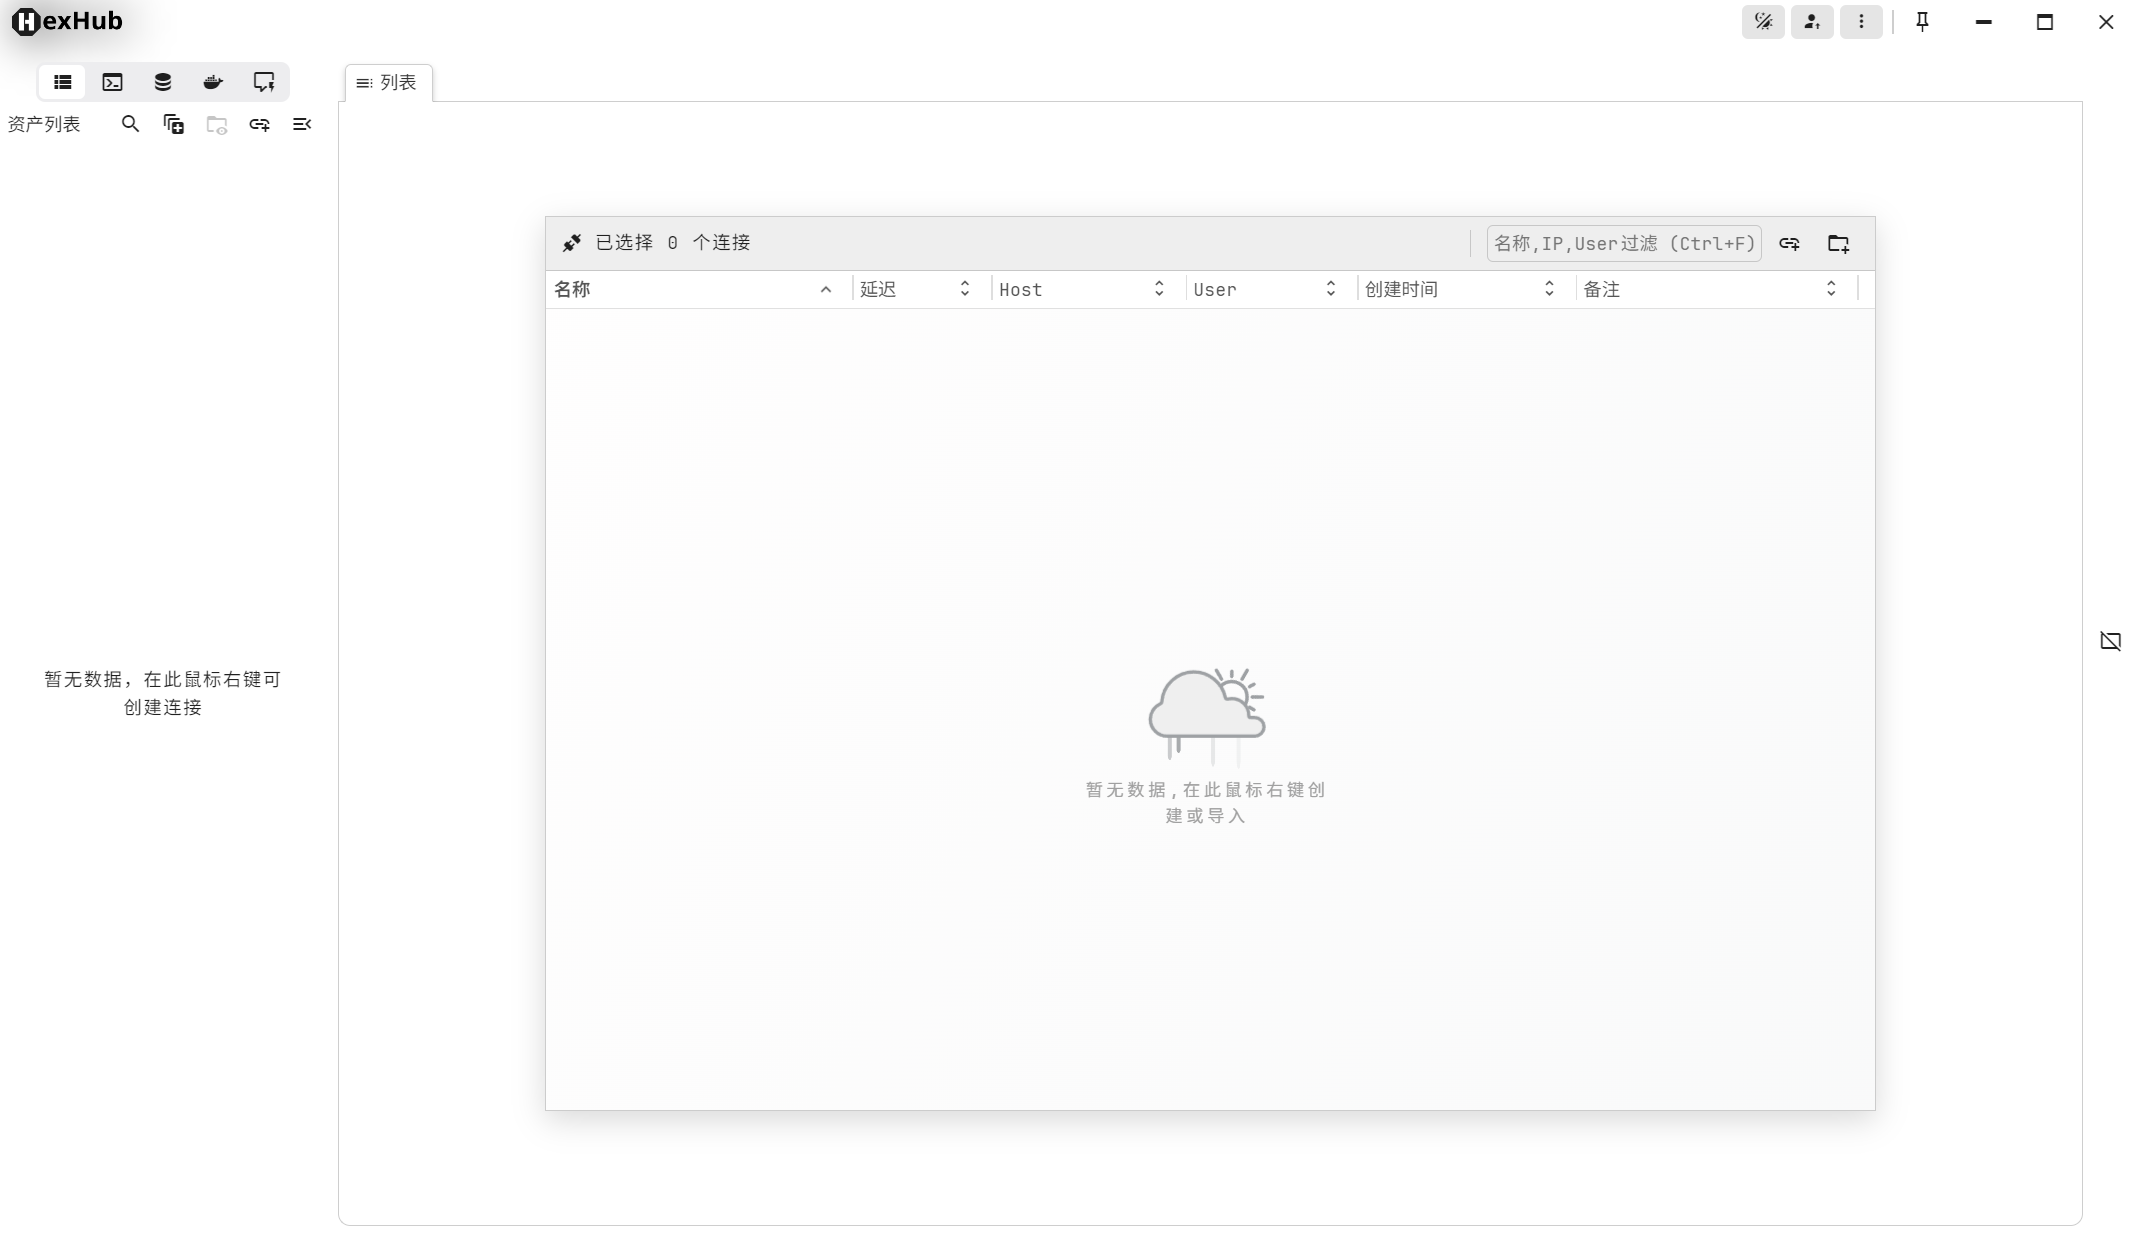
Task: Open the database section icon
Action: (x=162, y=82)
